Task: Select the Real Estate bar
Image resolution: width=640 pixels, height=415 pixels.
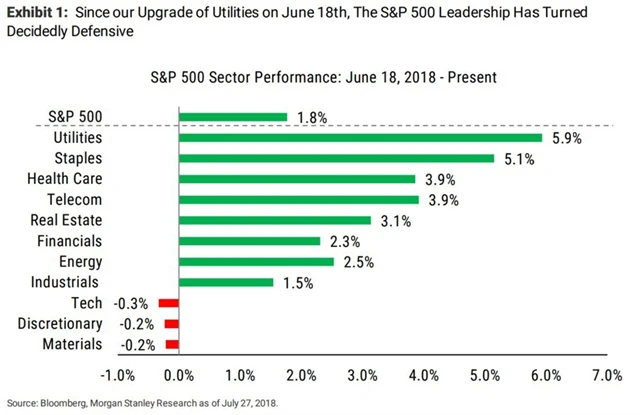Action: 274,220
